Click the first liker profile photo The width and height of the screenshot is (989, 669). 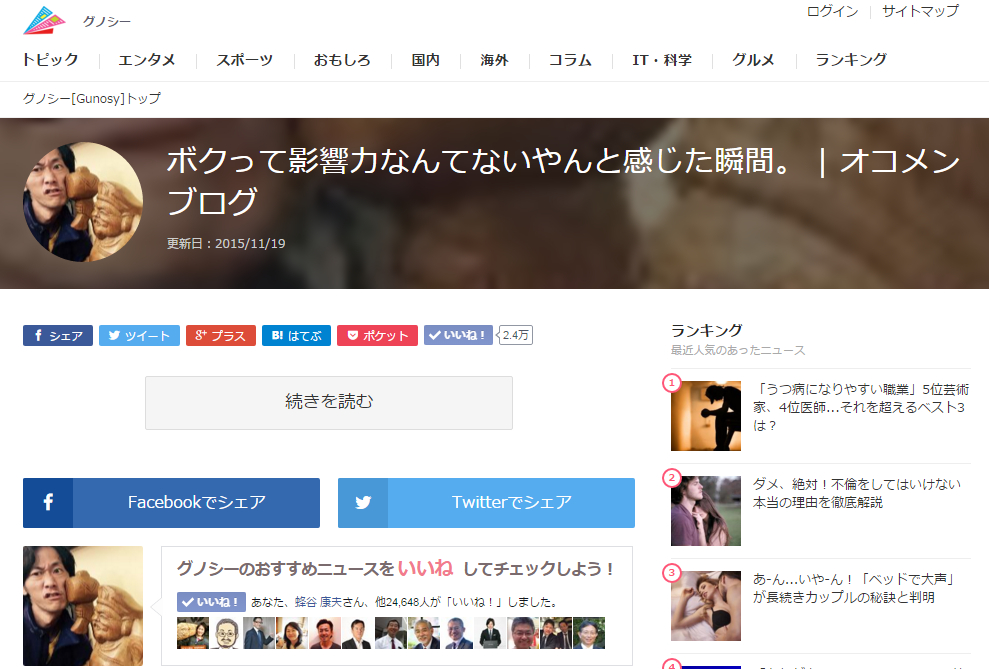point(193,633)
